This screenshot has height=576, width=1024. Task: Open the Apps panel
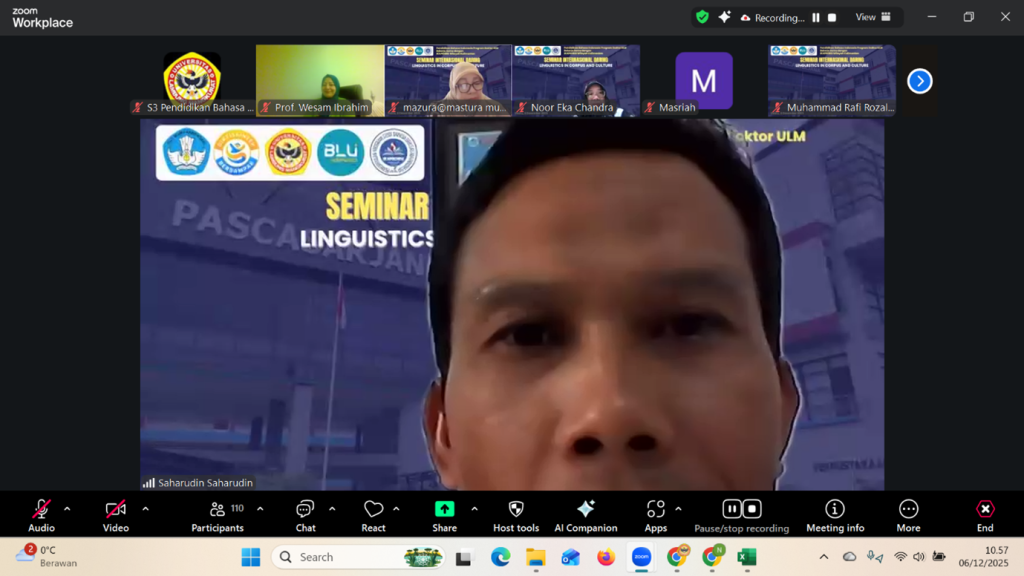pos(655,514)
